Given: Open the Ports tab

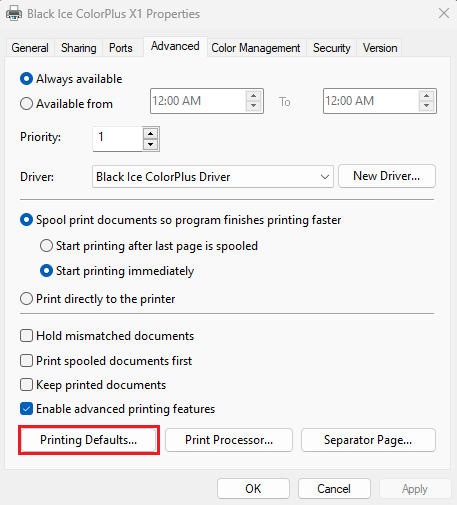Looking at the screenshot, I should point(121,48).
